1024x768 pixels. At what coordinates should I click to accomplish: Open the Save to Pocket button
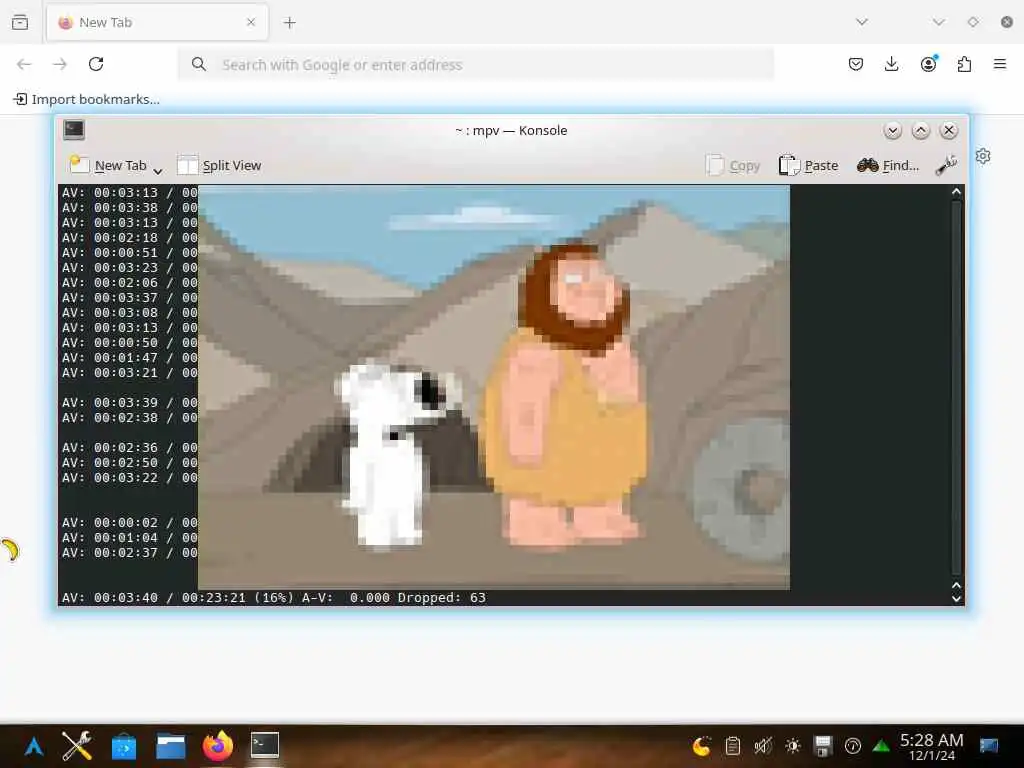856,64
